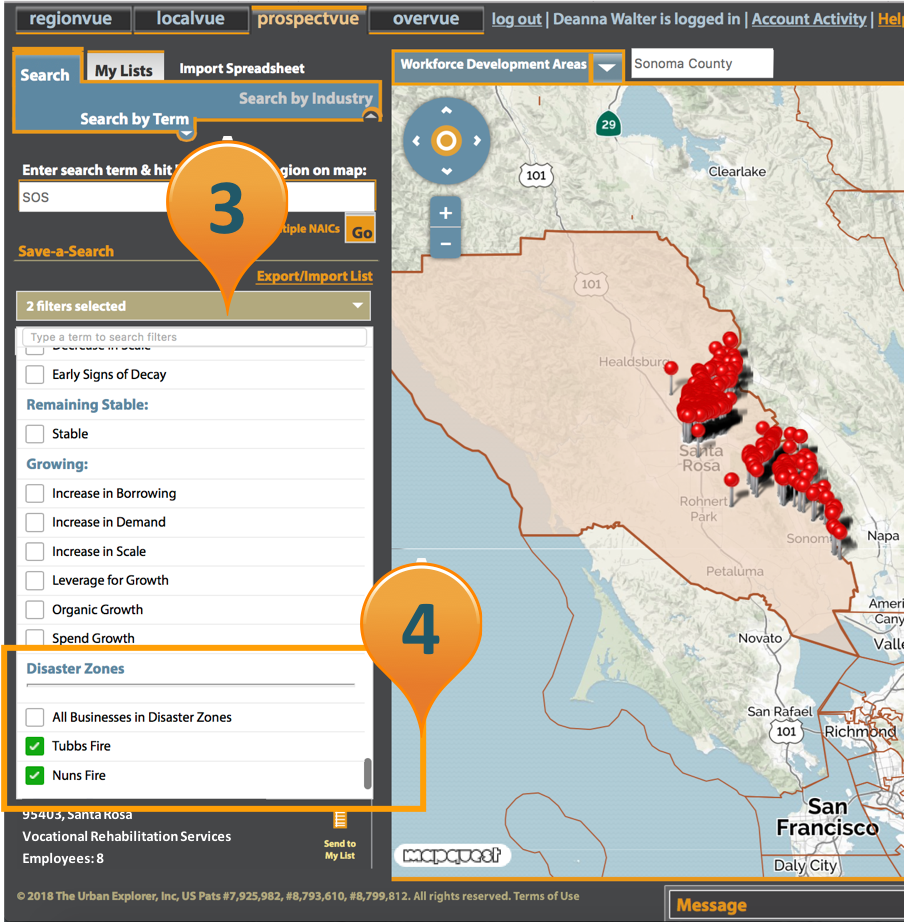Viewport: 904px width, 922px height.
Task: Uncheck the Tubbs Fire filter
Action: (34, 746)
